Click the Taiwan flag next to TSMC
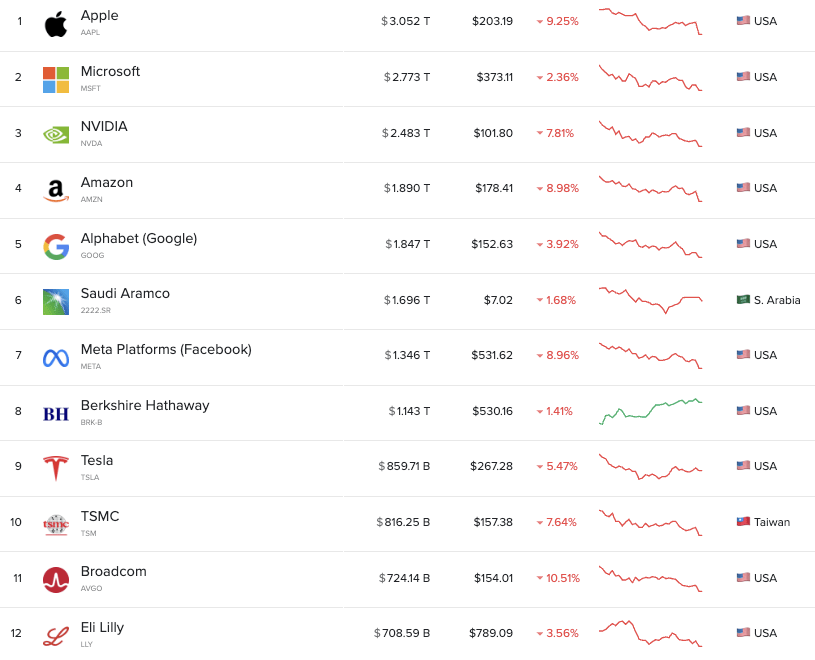This screenshot has height=660, width=815. pyautogui.click(x=743, y=521)
